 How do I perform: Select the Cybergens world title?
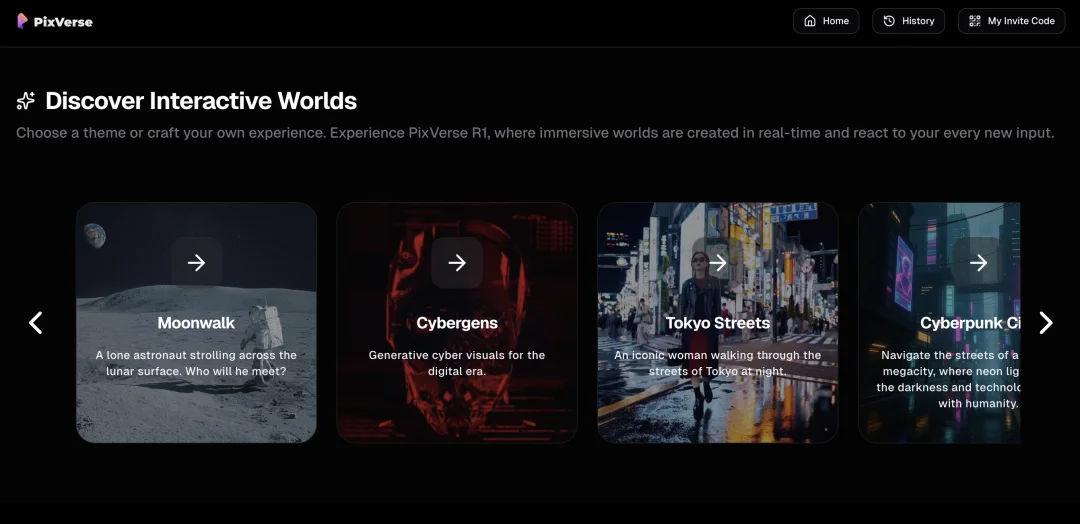coord(457,323)
